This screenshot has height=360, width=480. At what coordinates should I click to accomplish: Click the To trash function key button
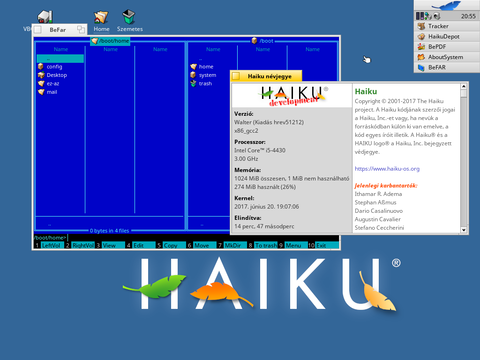click(266, 245)
